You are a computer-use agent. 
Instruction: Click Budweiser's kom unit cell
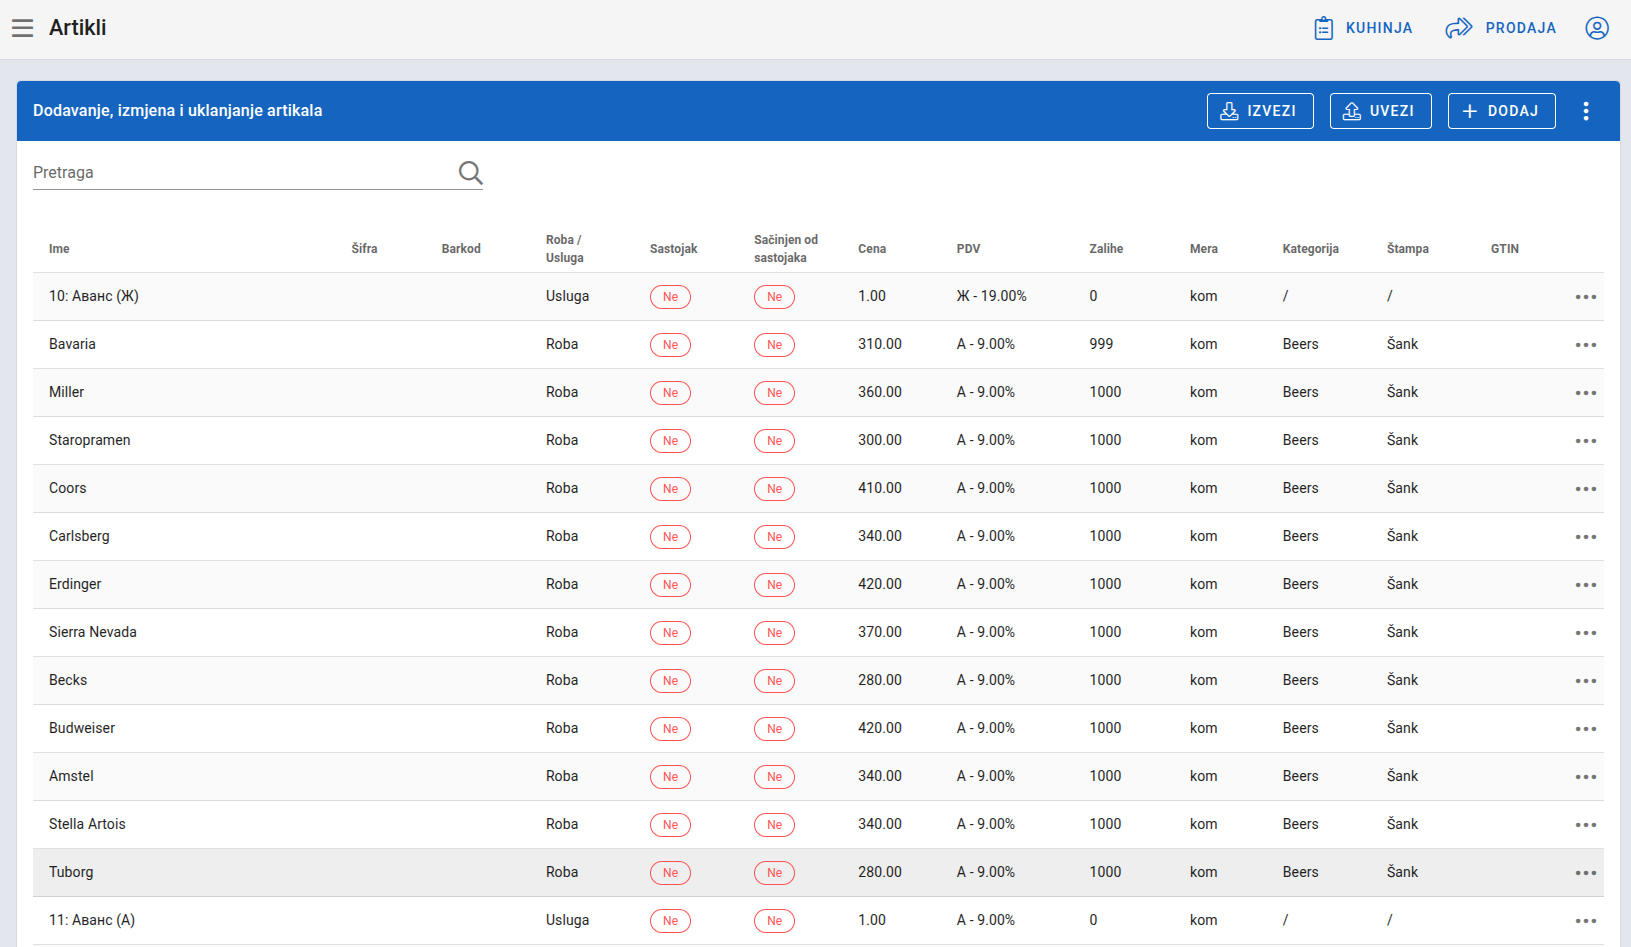1203,728
